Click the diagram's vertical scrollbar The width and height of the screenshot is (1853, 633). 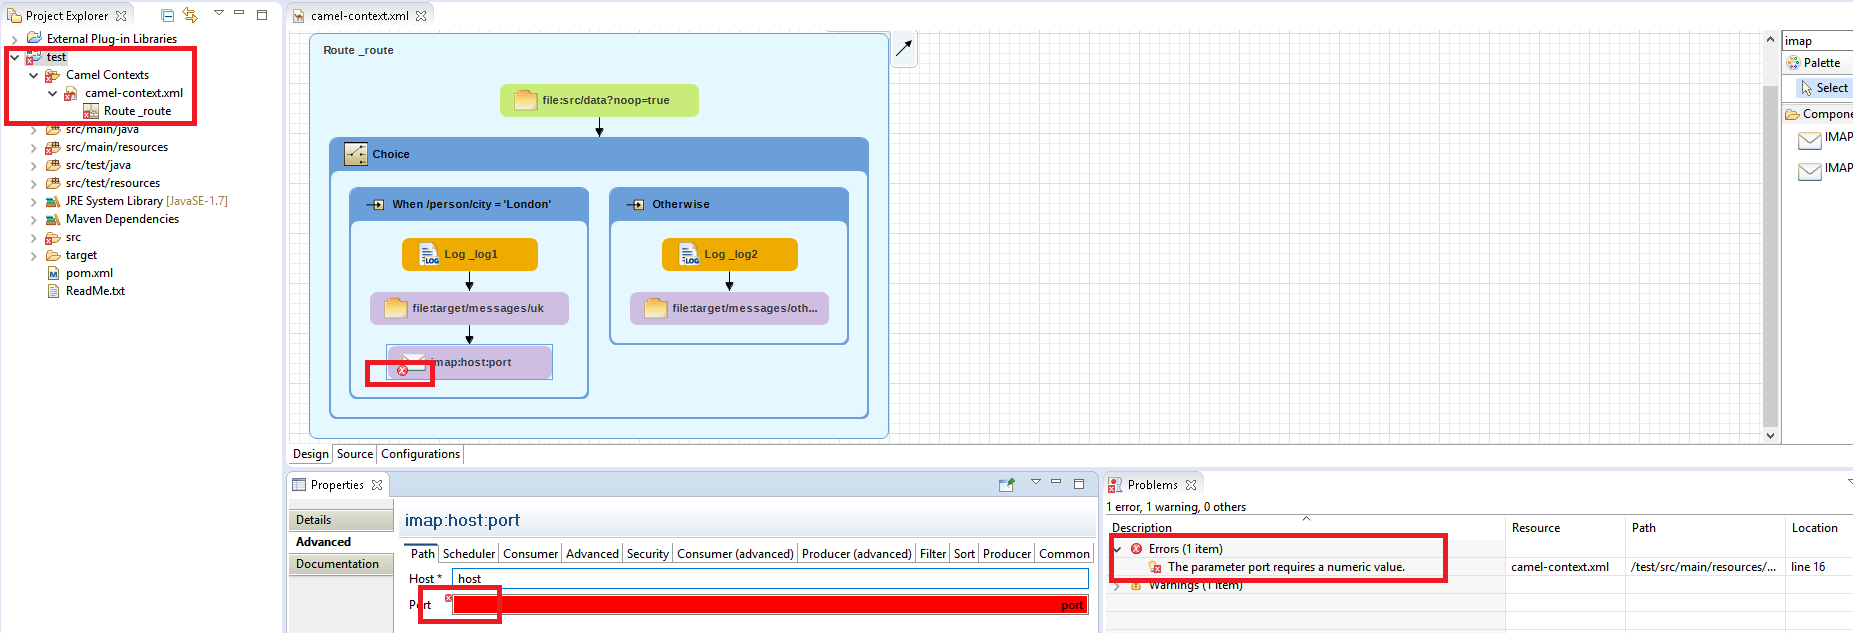click(1770, 250)
